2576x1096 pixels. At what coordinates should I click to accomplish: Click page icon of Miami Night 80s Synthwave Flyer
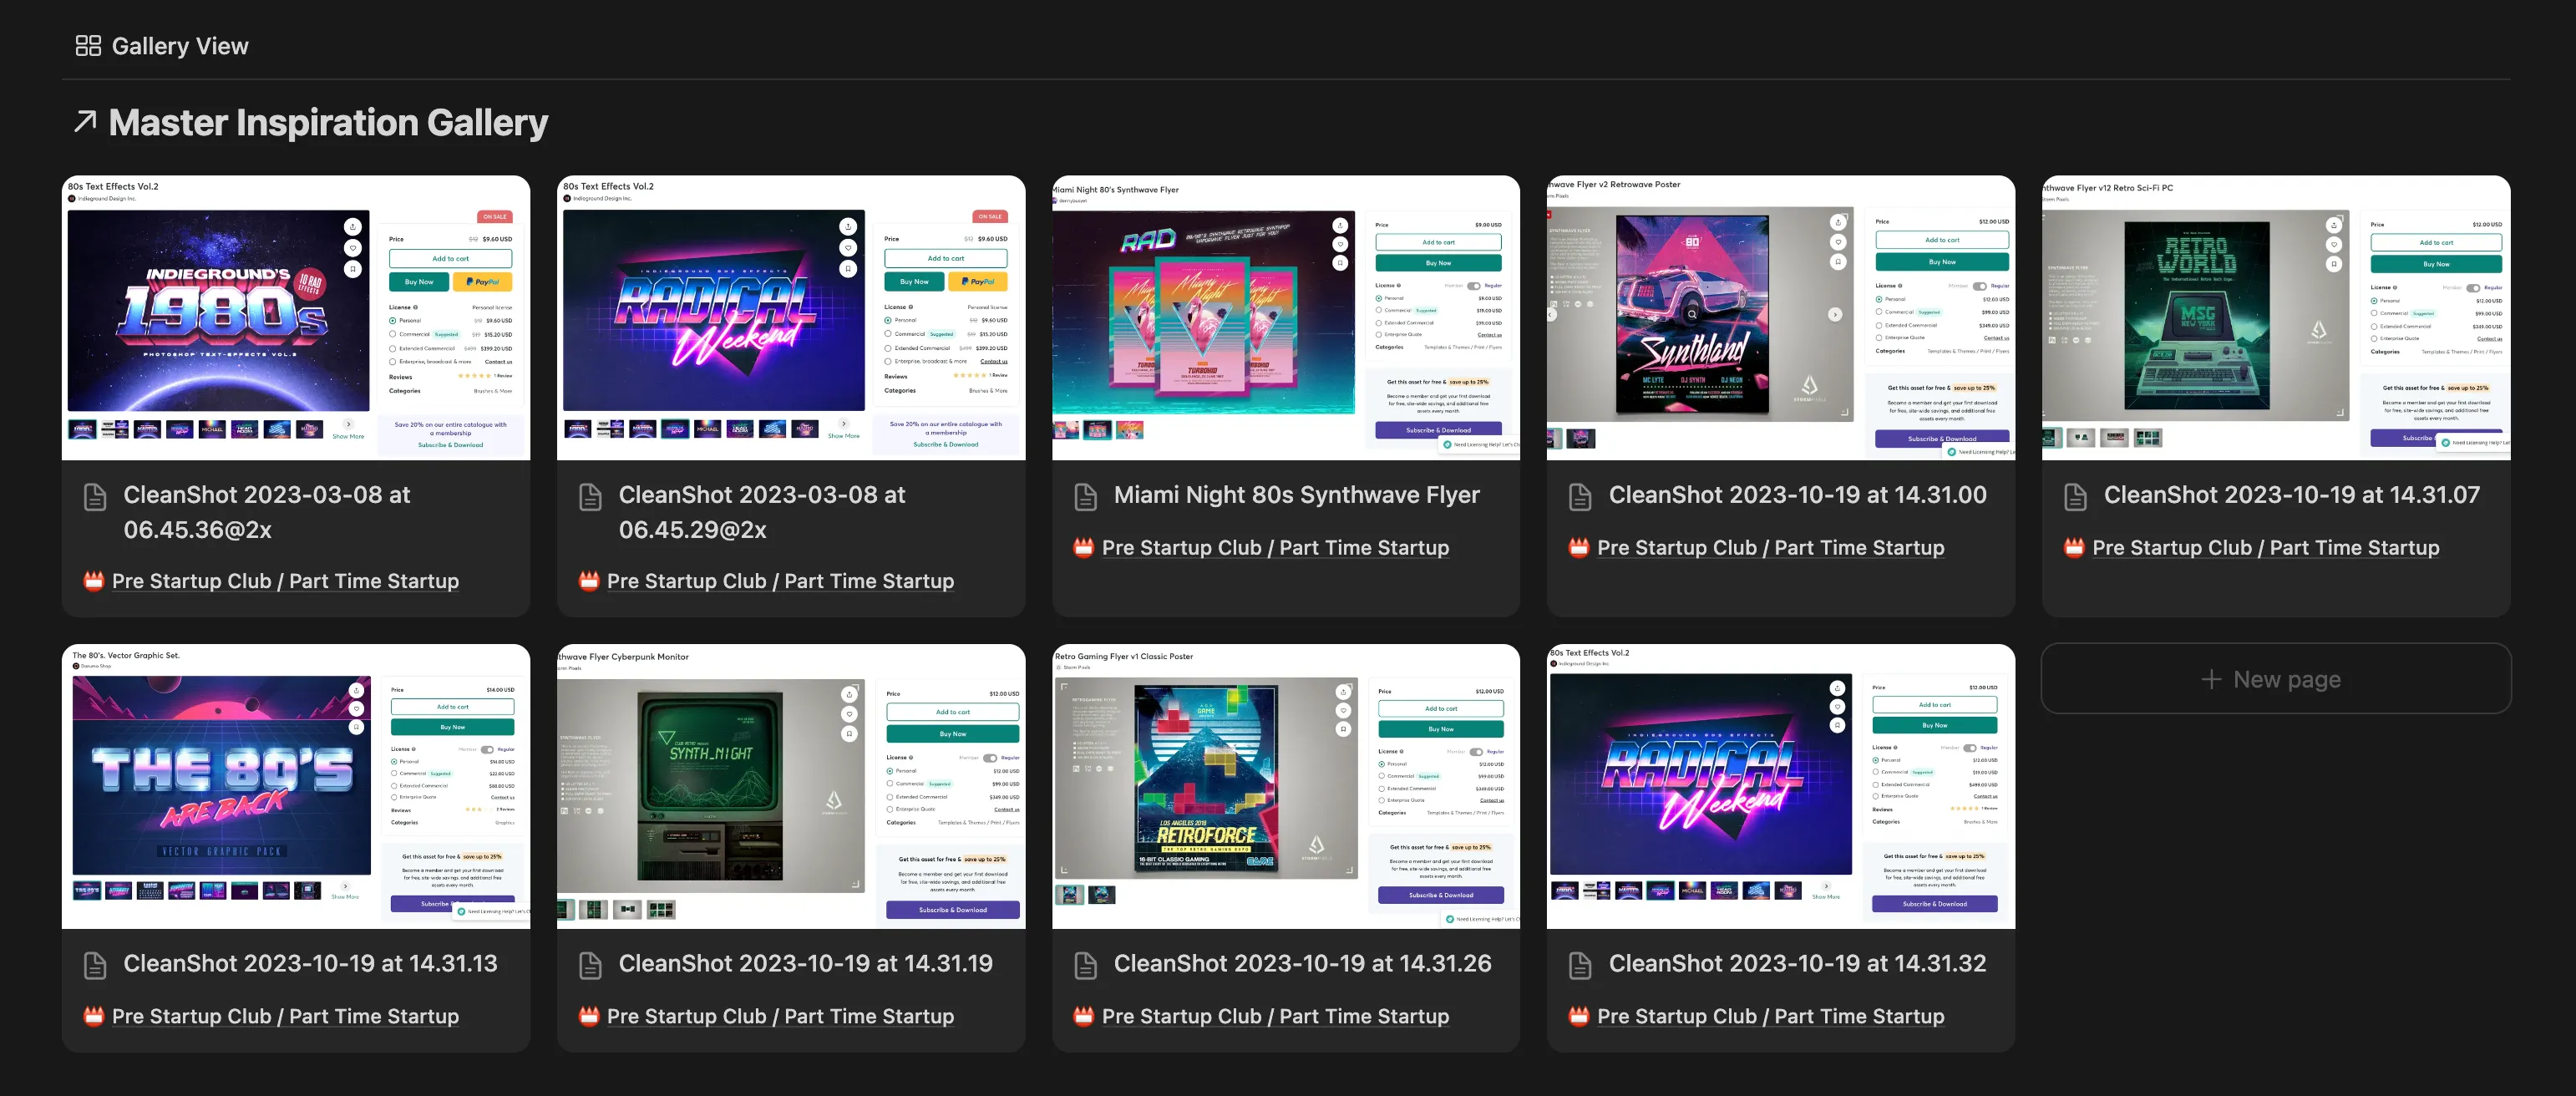pyautogui.click(x=1085, y=497)
